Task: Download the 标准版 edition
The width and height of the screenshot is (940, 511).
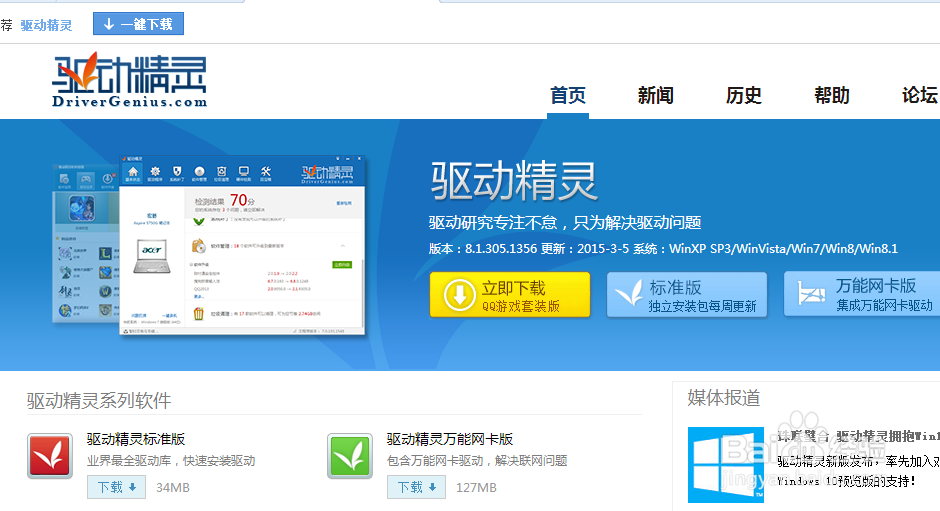Action: coord(687,294)
